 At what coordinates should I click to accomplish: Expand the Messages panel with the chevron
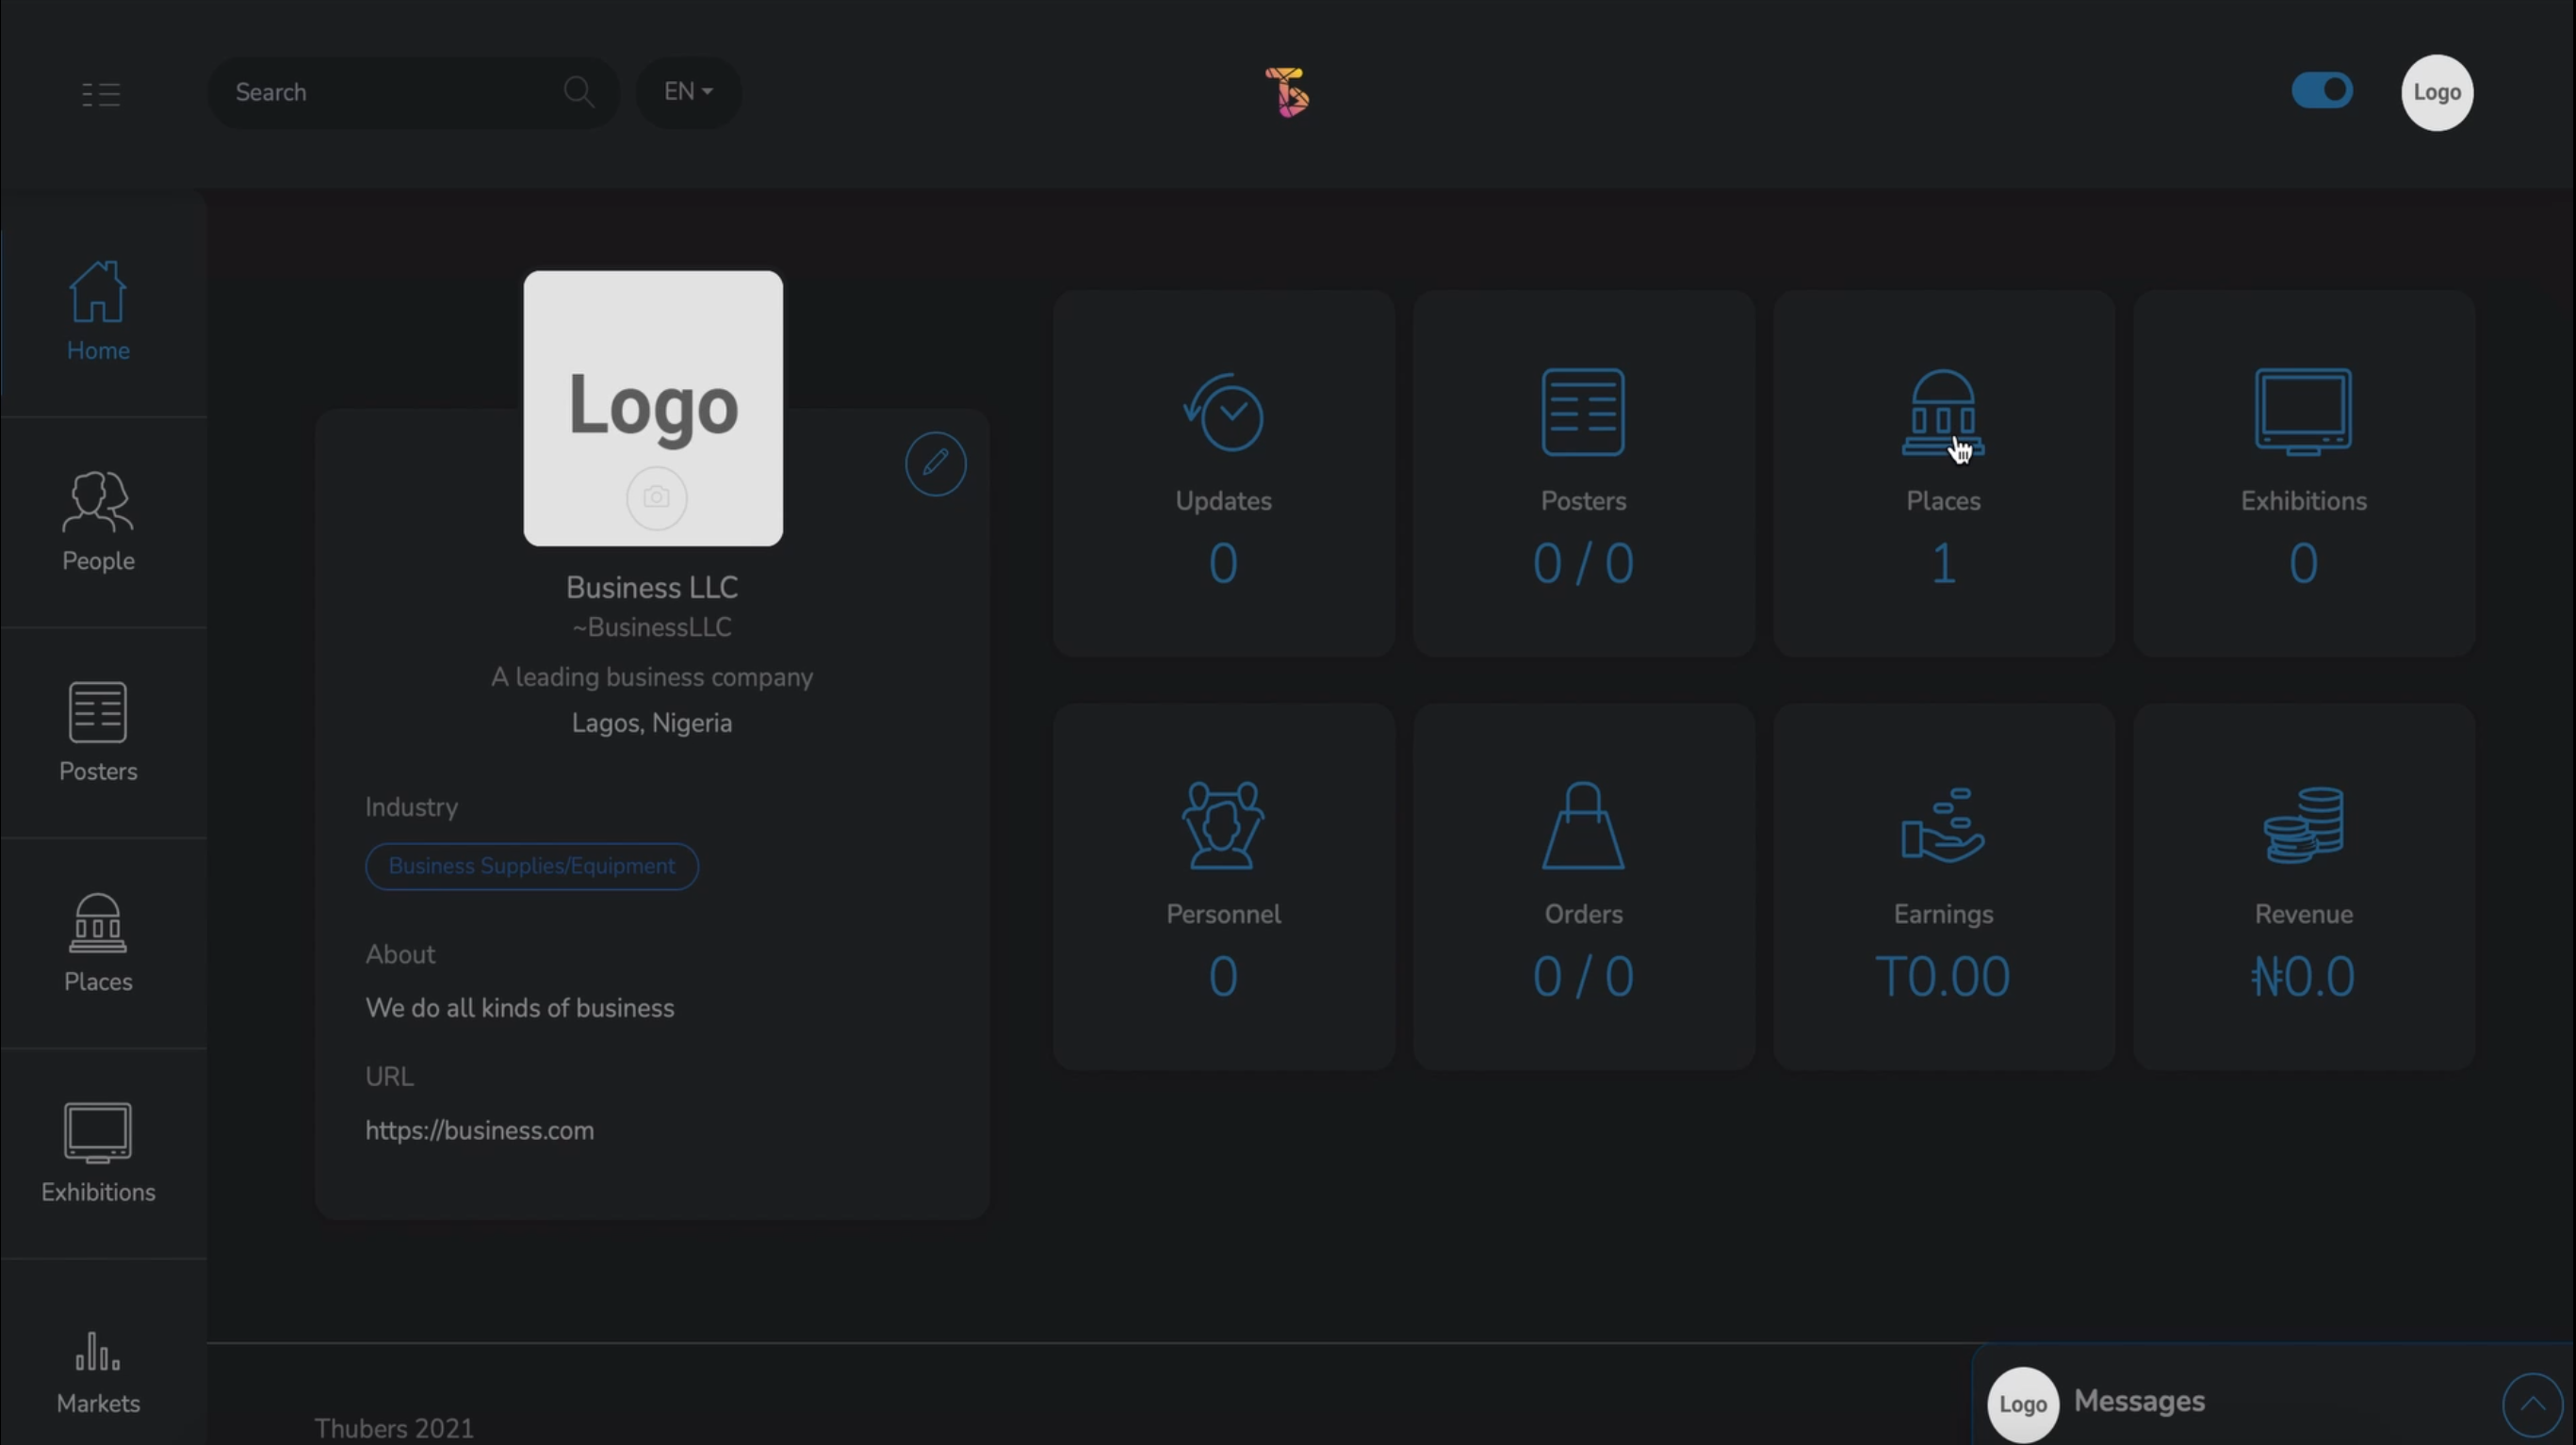[2531, 1404]
